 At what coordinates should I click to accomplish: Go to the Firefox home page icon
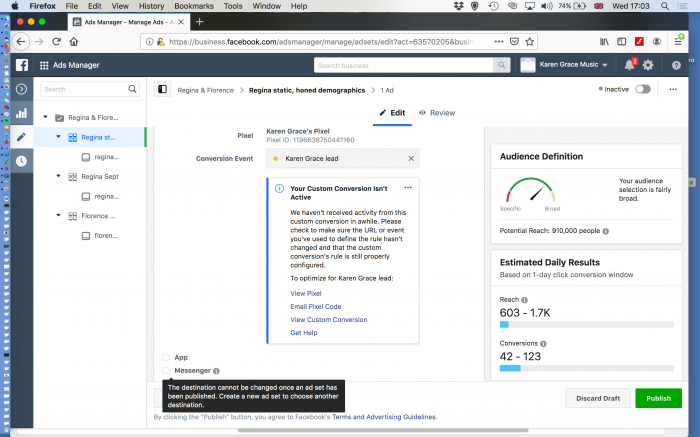pyautogui.click(x=74, y=42)
